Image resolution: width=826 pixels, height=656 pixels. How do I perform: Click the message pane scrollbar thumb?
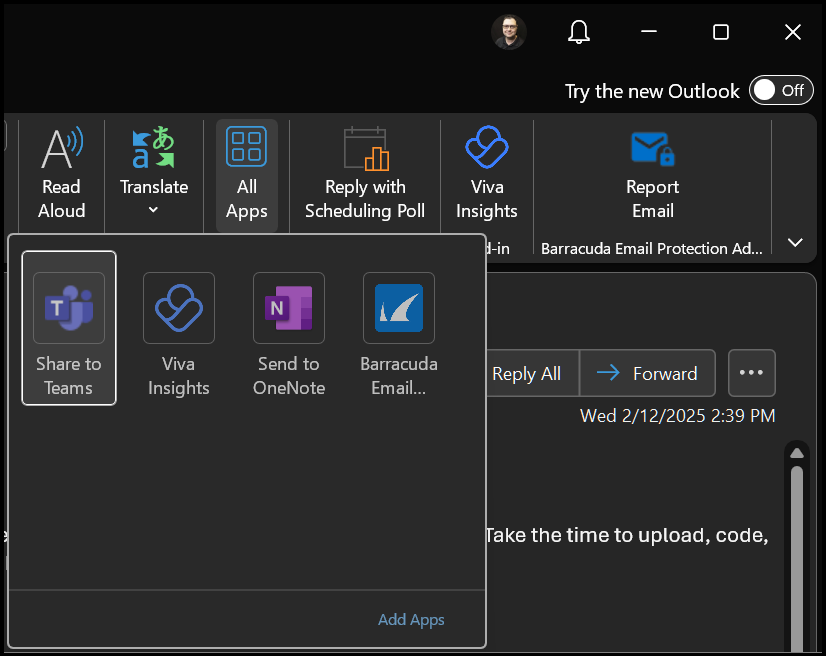pos(796,559)
